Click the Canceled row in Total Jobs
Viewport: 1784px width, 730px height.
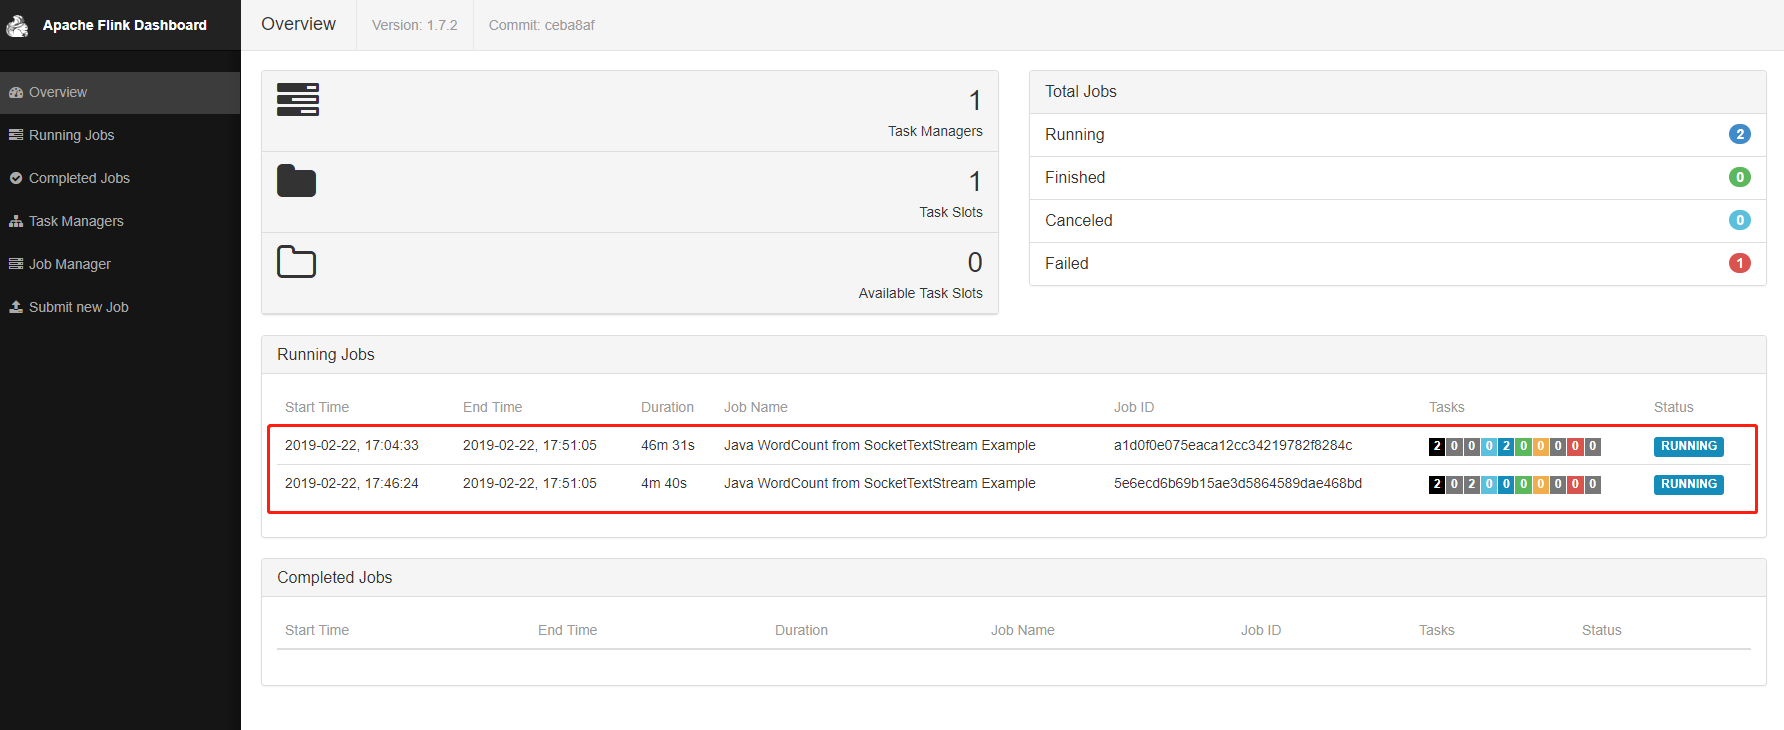pos(1397,220)
